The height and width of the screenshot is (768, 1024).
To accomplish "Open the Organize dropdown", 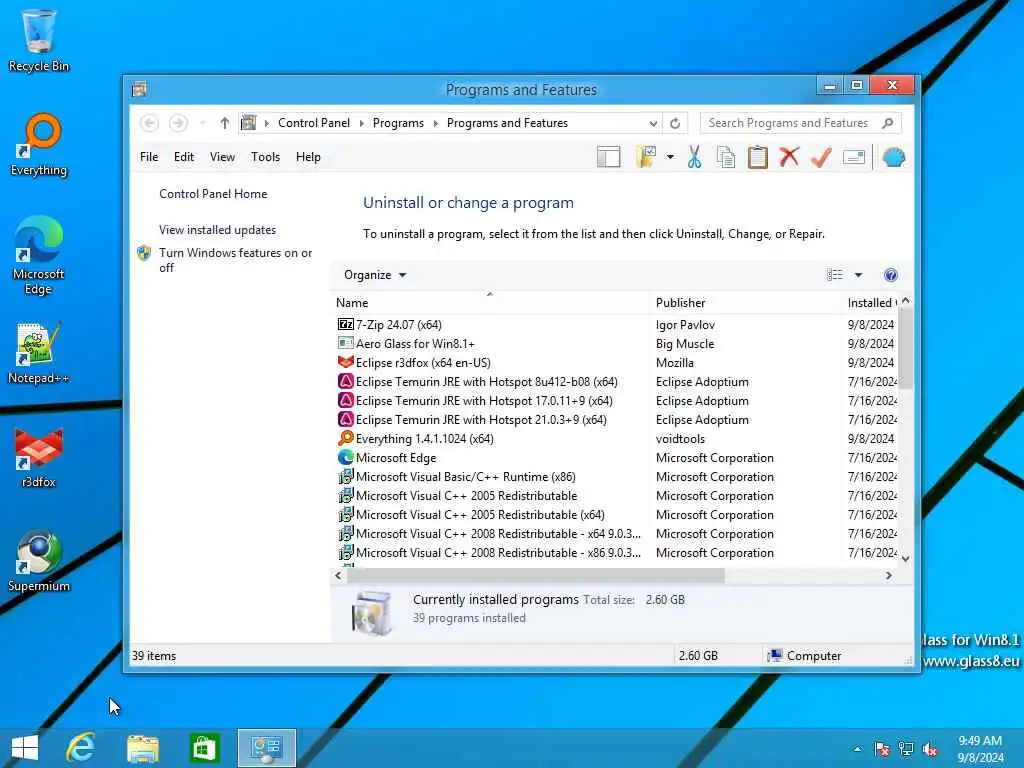I will (x=375, y=275).
